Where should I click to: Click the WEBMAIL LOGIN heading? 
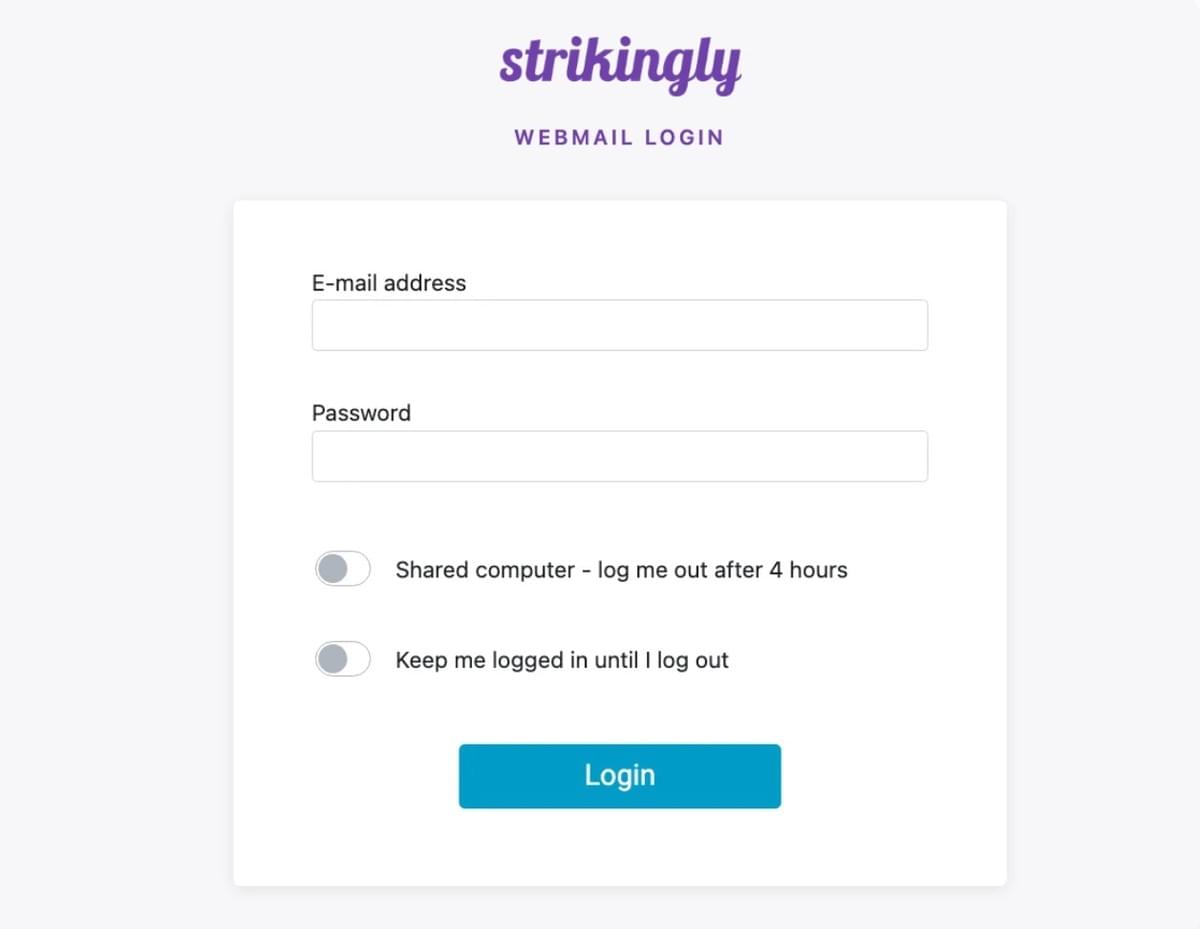pyautogui.click(x=618, y=137)
